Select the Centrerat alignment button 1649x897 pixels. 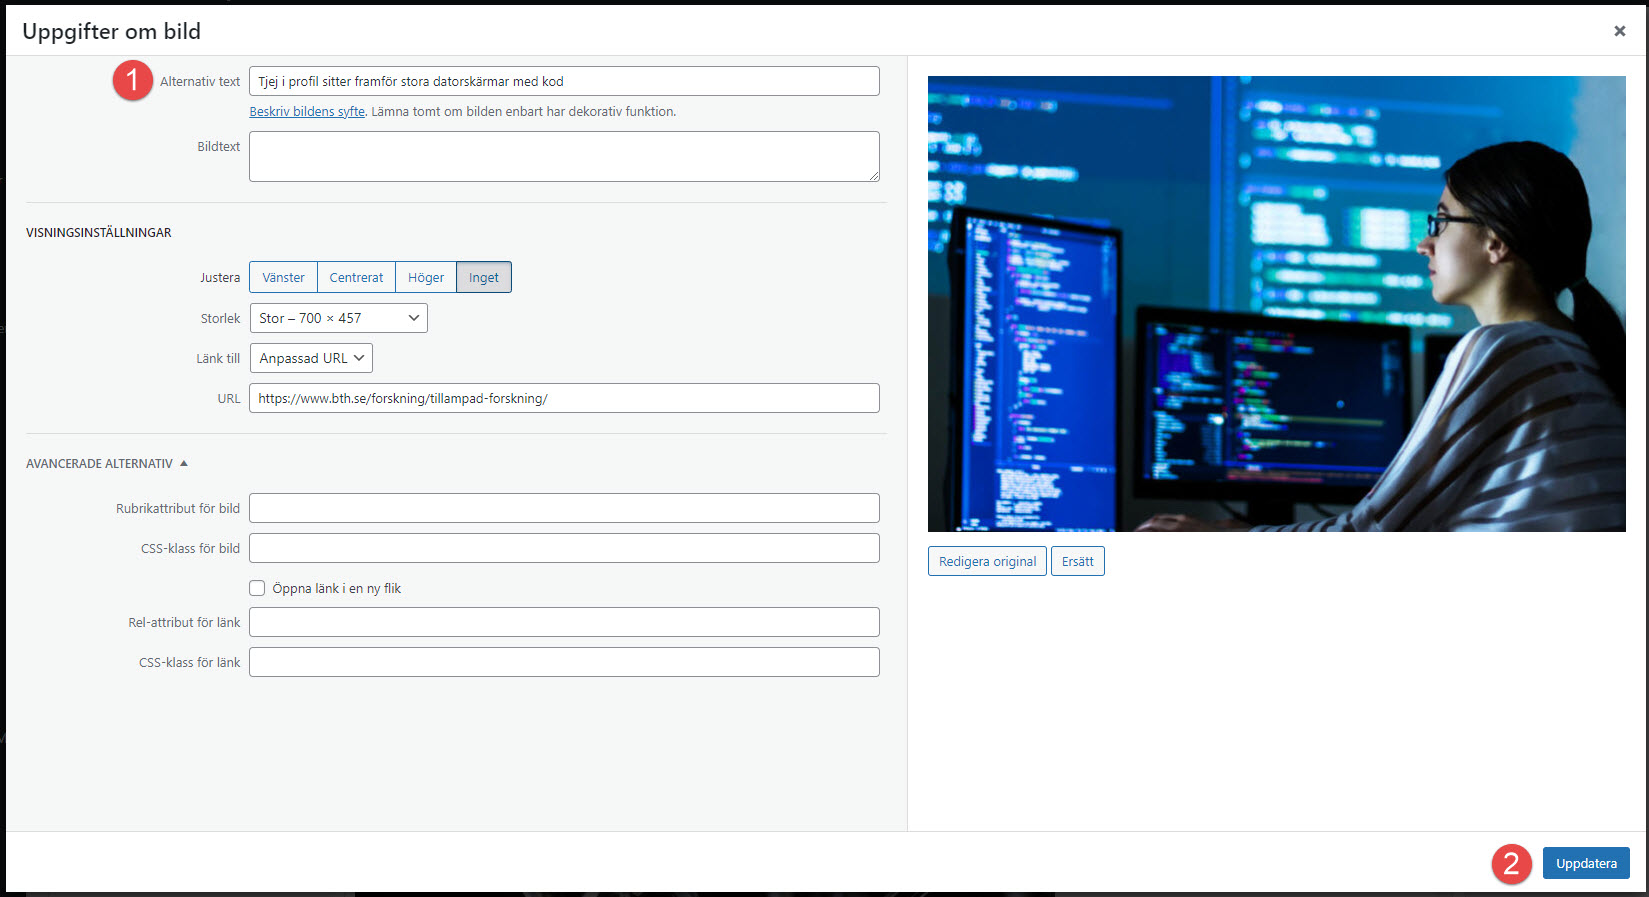coord(356,277)
